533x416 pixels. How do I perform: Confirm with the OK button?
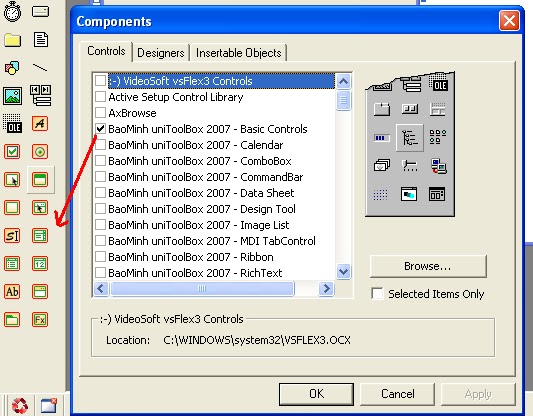[x=316, y=394]
